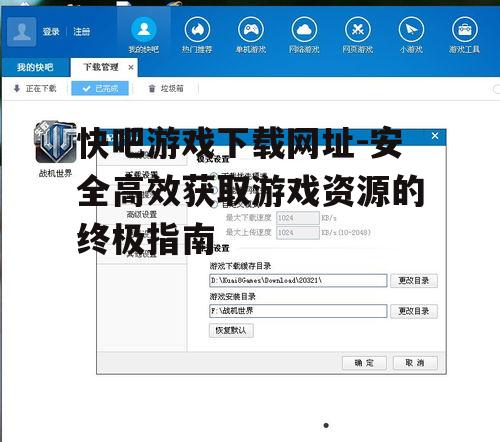Click the 游戏安装目录 path field

[x=298, y=311]
